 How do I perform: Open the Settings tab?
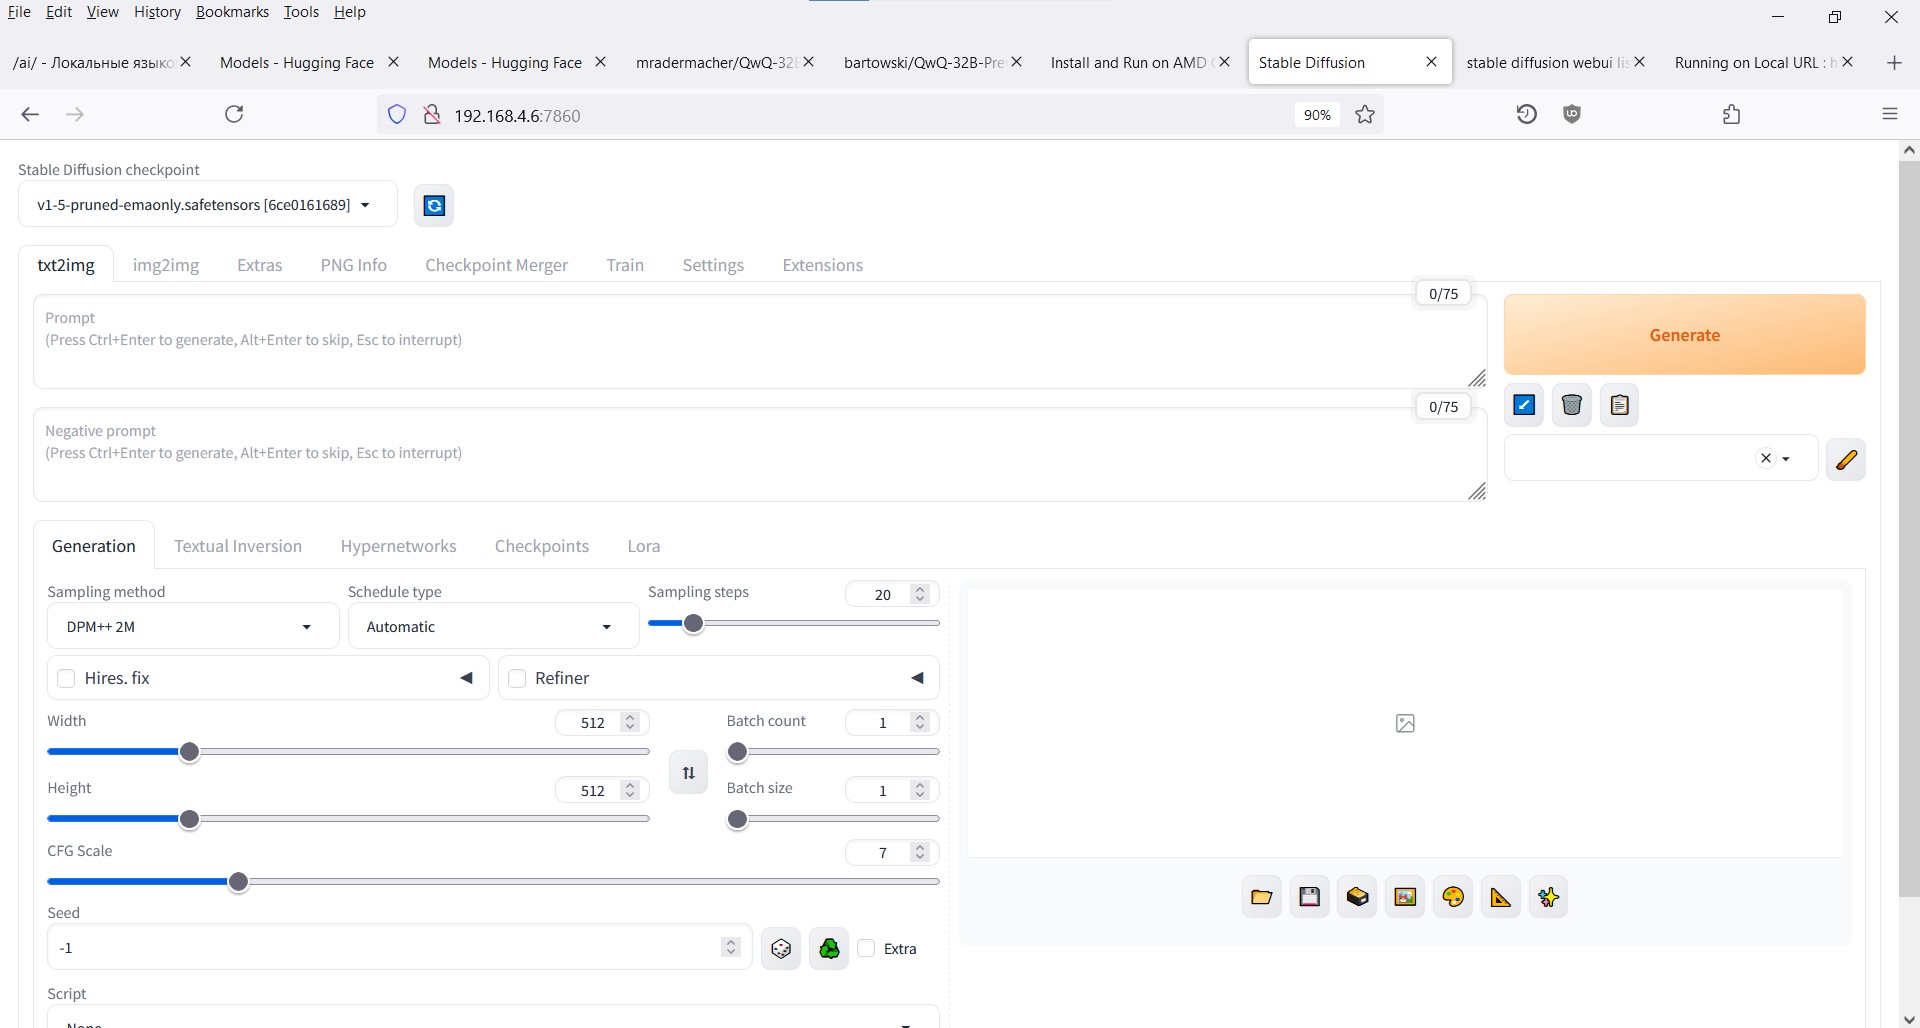(713, 265)
